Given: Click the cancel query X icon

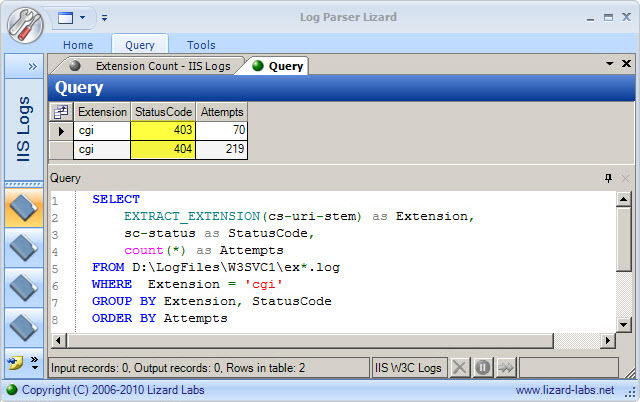Looking at the screenshot, I should click(x=460, y=368).
